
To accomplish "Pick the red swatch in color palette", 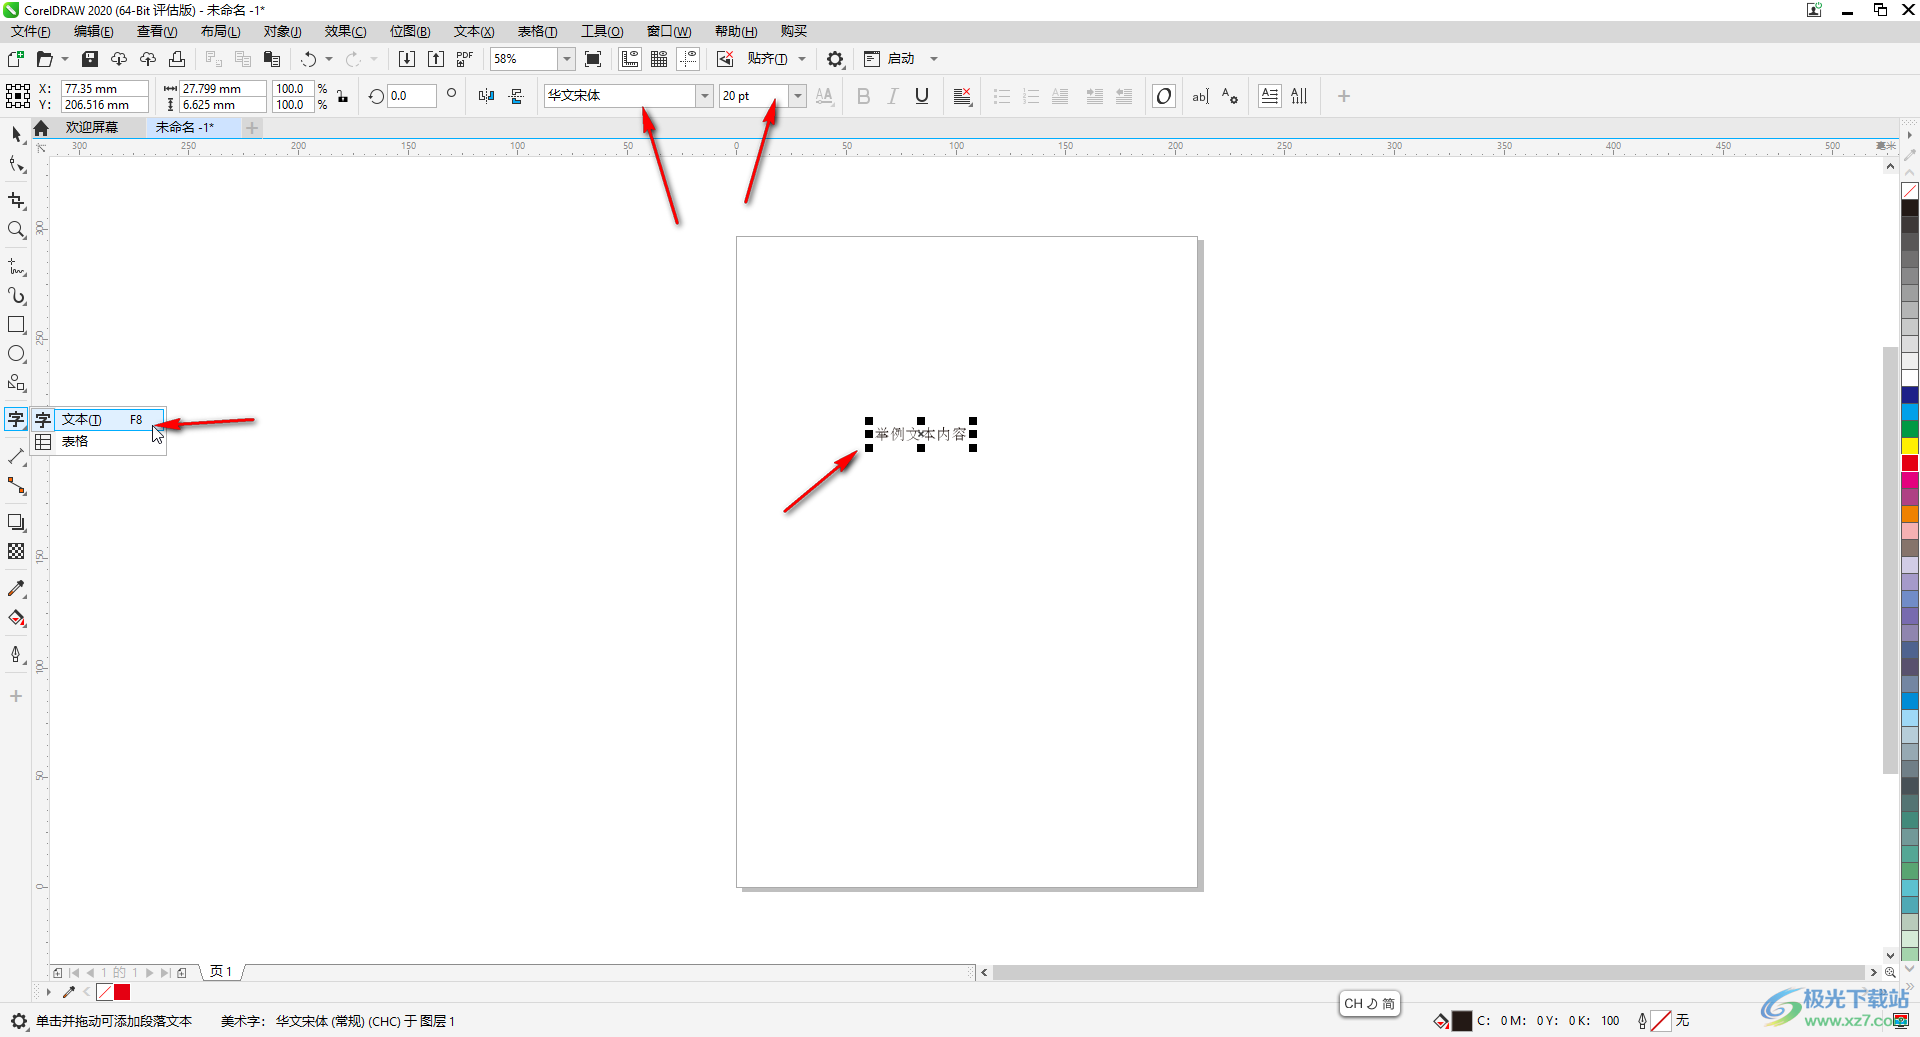I will [x=1910, y=463].
